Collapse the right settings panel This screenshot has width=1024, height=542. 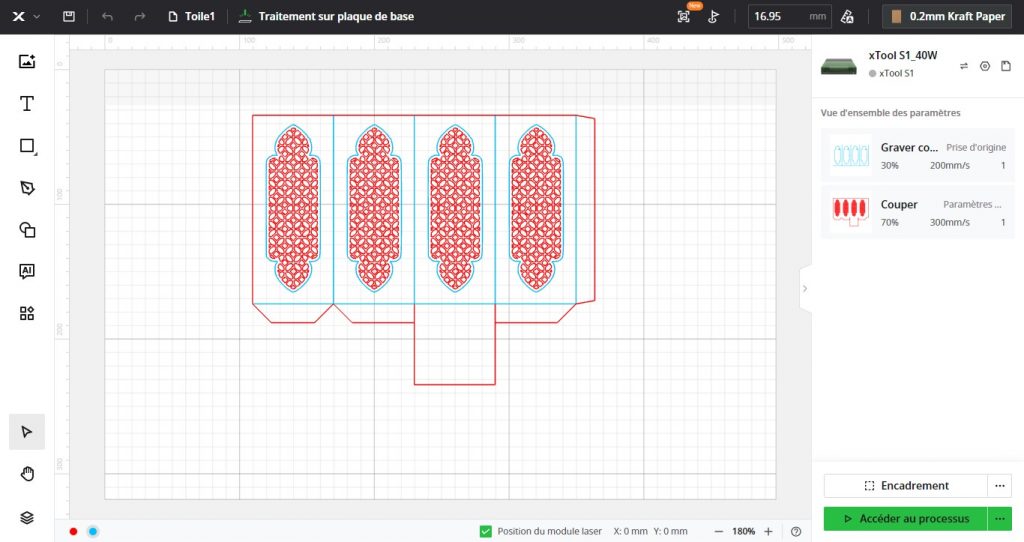805,288
